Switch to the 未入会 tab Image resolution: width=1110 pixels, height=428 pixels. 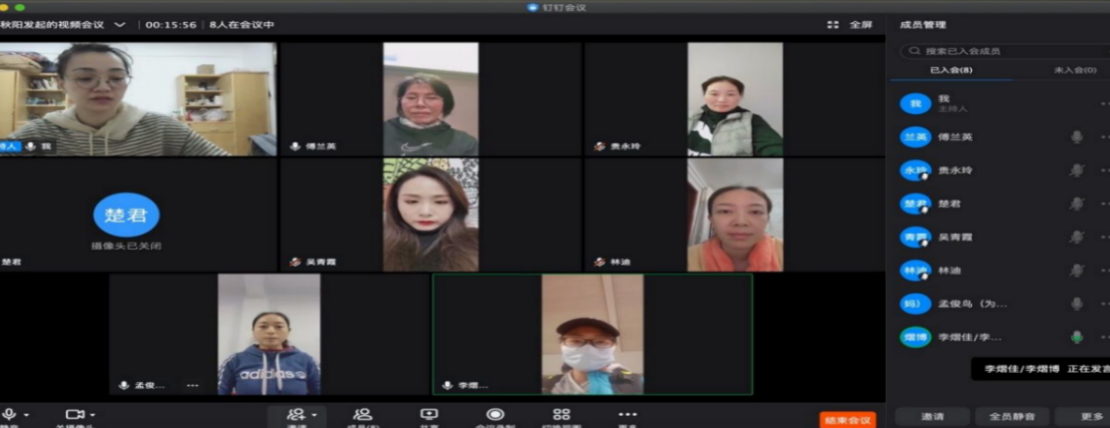(1075, 70)
